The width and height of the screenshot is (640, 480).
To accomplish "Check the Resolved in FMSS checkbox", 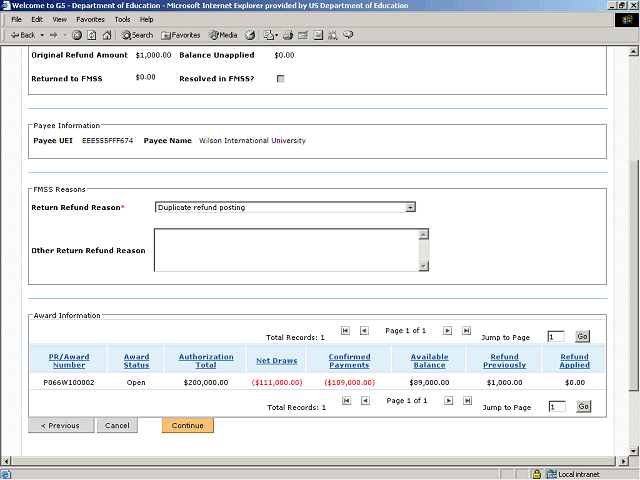I will pos(280,78).
